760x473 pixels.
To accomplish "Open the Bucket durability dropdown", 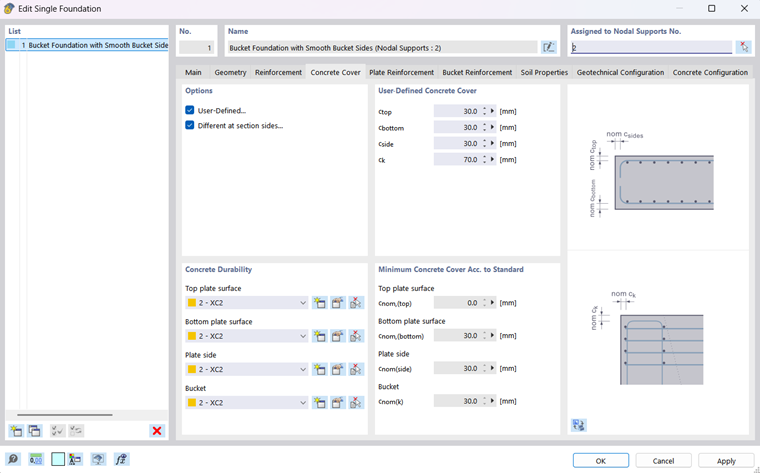I will (247, 402).
